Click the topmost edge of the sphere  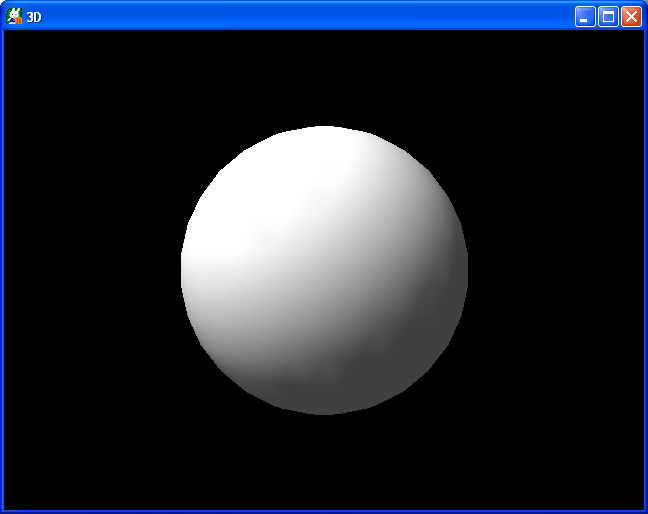[324, 129]
